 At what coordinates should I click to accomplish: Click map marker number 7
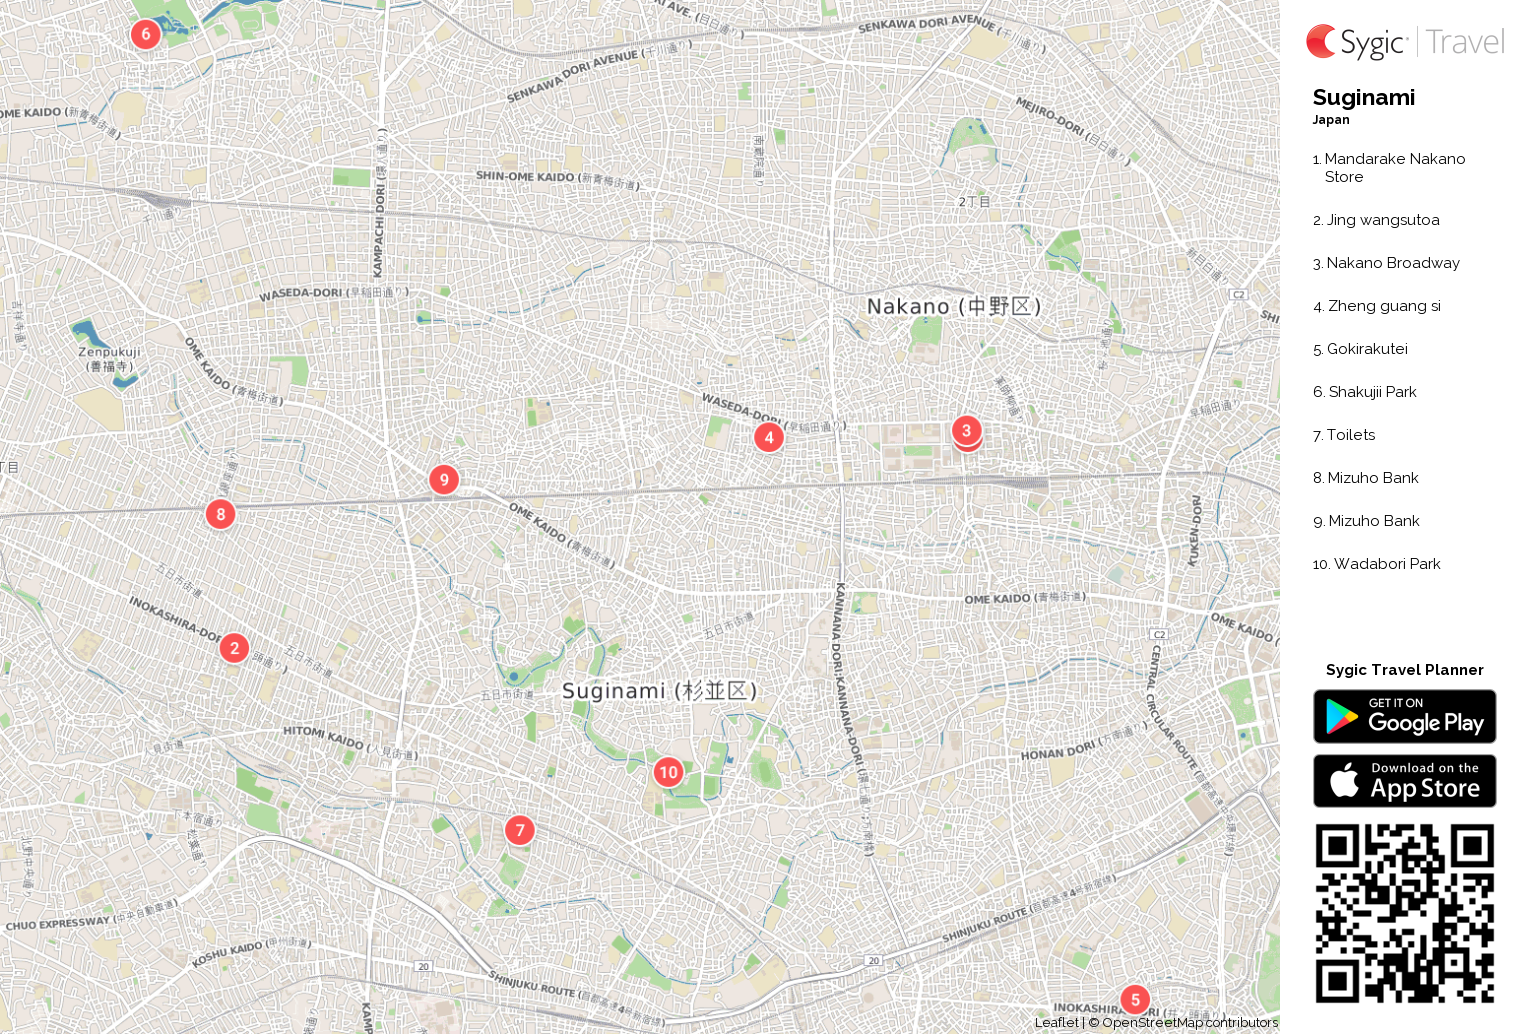(x=520, y=830)
